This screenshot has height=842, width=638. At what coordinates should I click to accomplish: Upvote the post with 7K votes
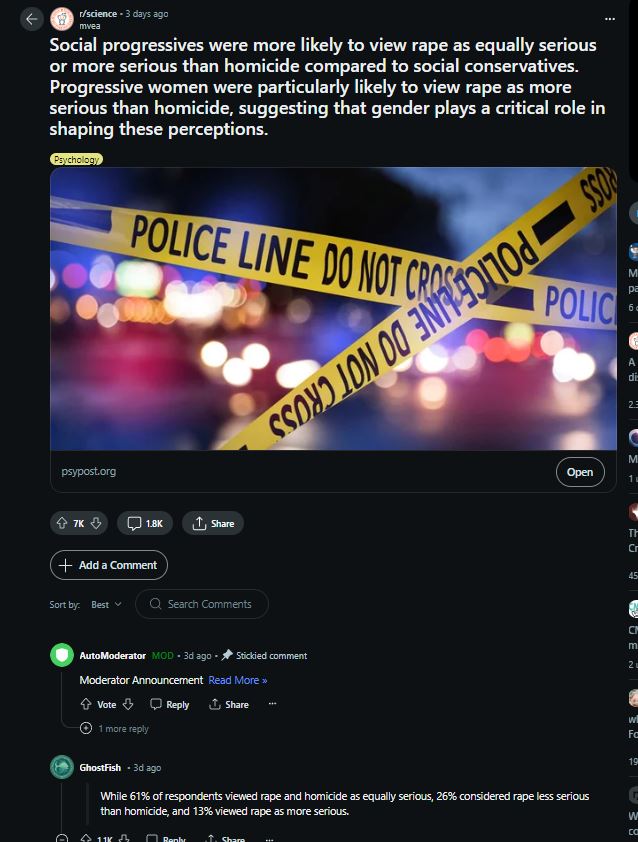click(62, 523)
